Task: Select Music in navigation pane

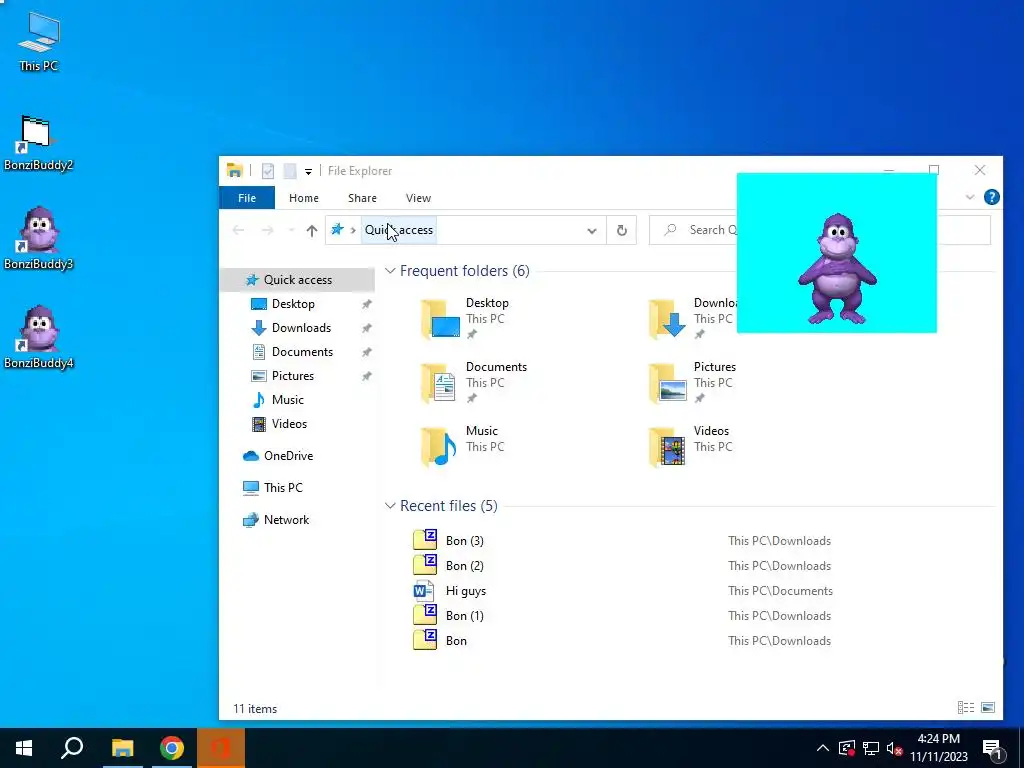Action: [287, 400]
